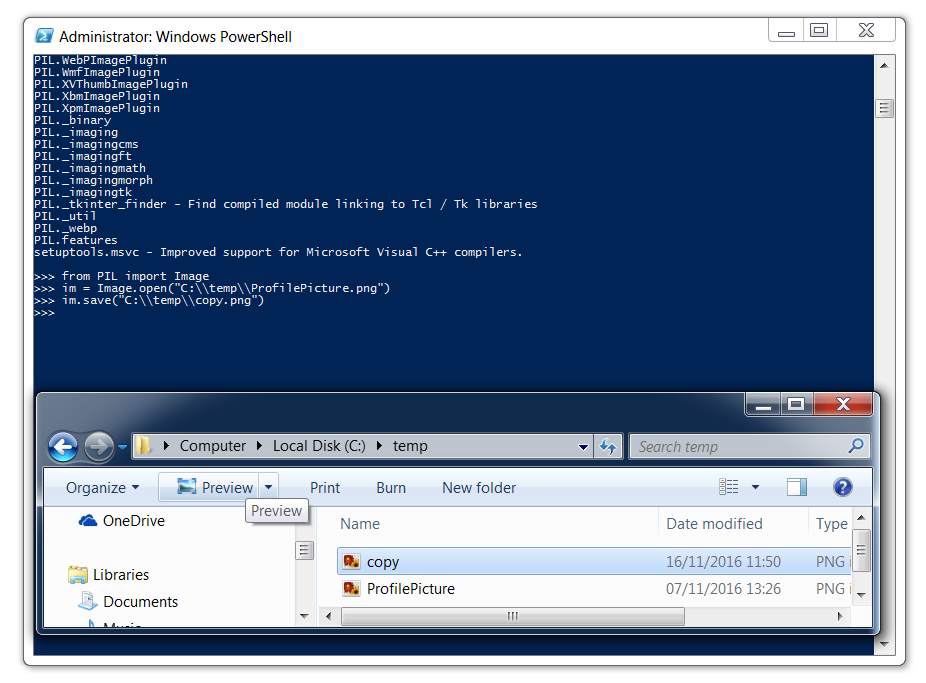Click the file list vertical scroll up arrow
The width and height of the screenshot is (926, 683).
861,518
